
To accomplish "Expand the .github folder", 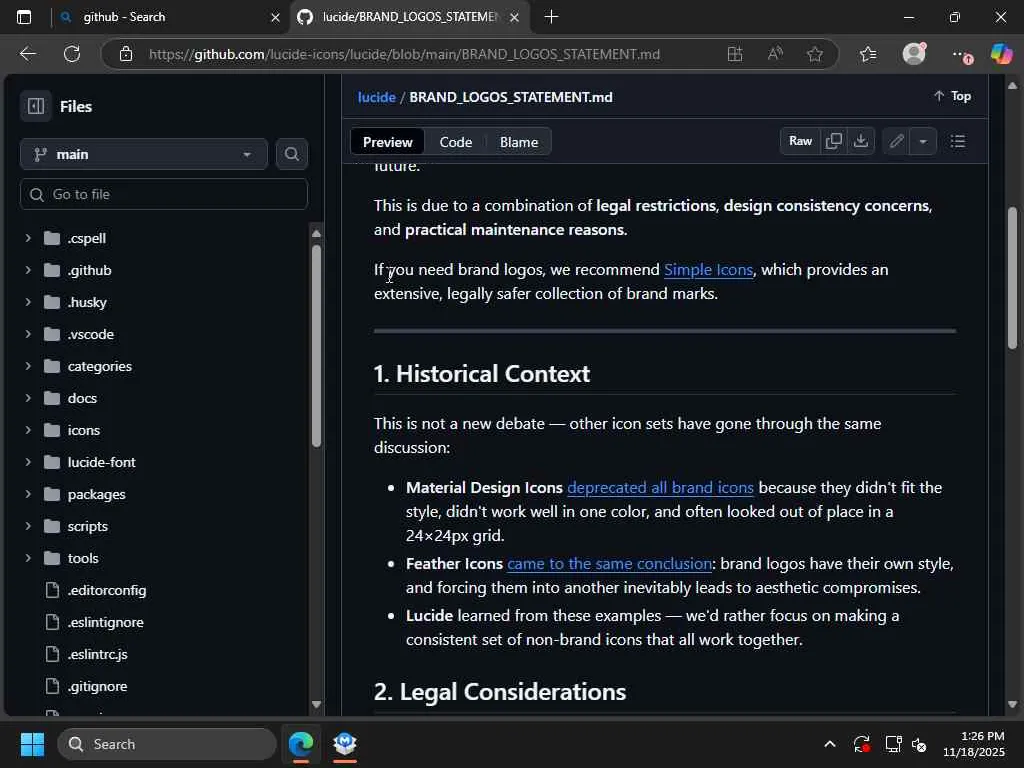I will (27, 270).
